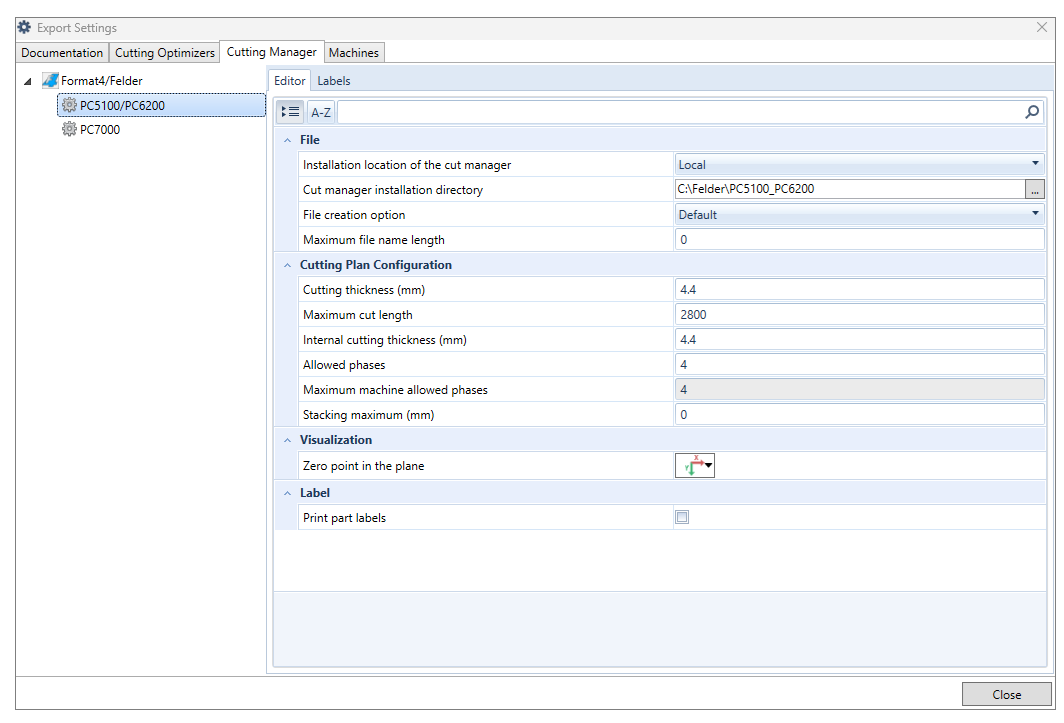This screenshot has width=1064, height=723.
Task: Enable the Print part labels checkbox
Action: coord(682,517)
